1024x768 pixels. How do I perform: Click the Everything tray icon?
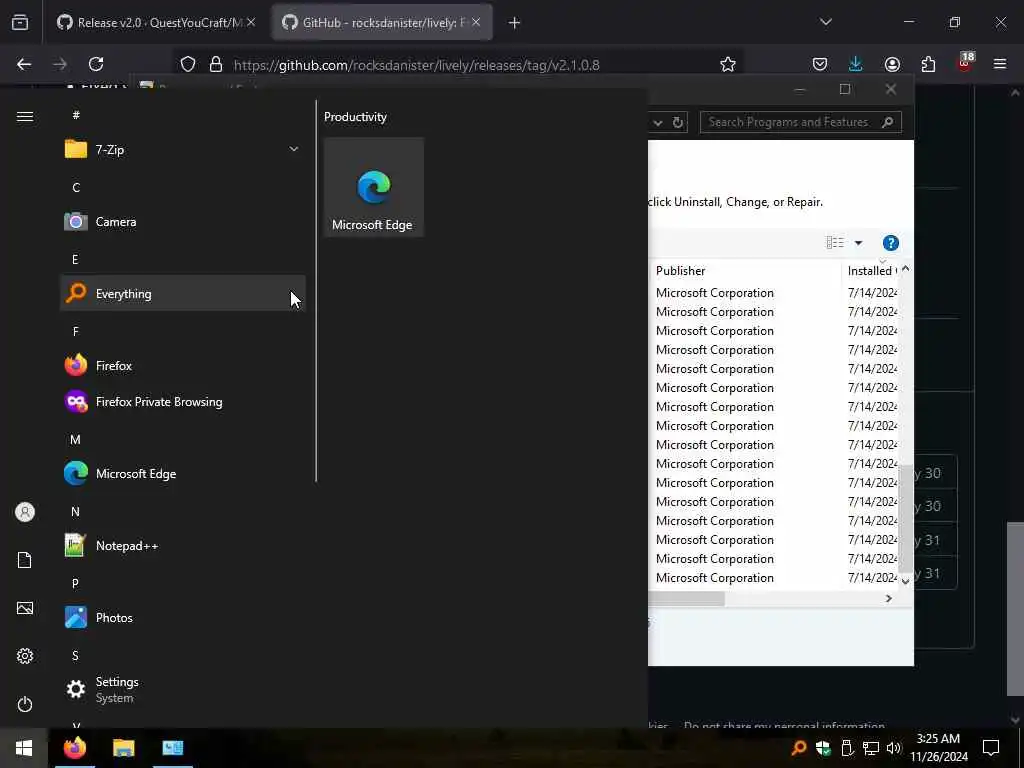[799, 748]
